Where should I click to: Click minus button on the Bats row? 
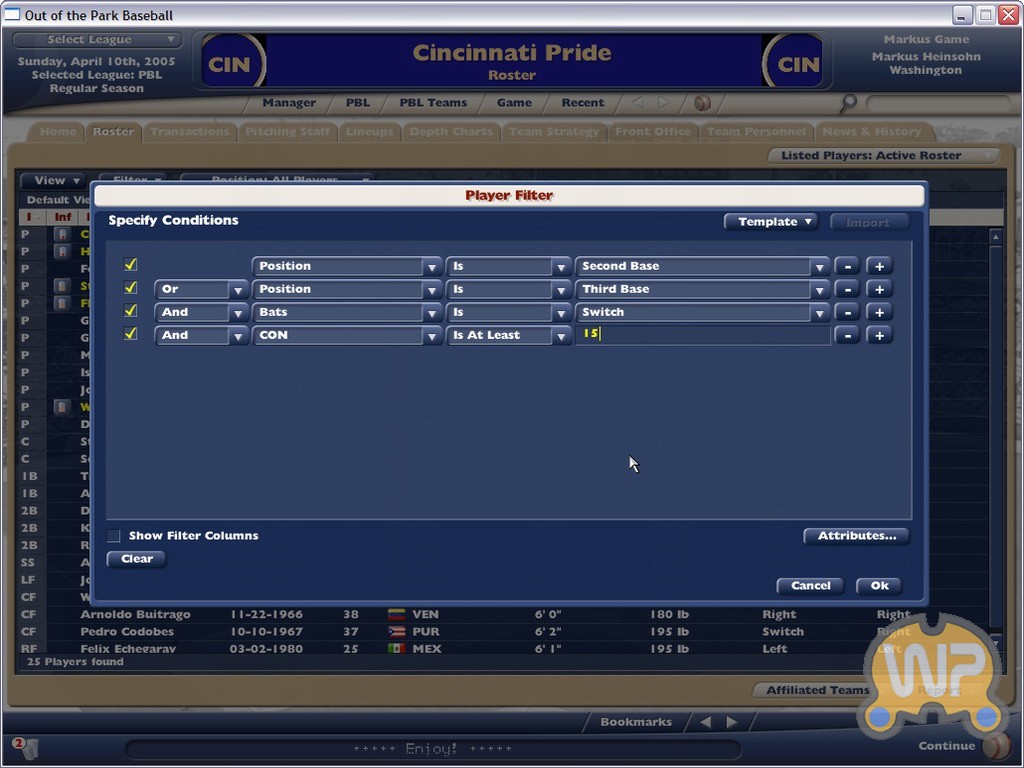pos(847,312)
